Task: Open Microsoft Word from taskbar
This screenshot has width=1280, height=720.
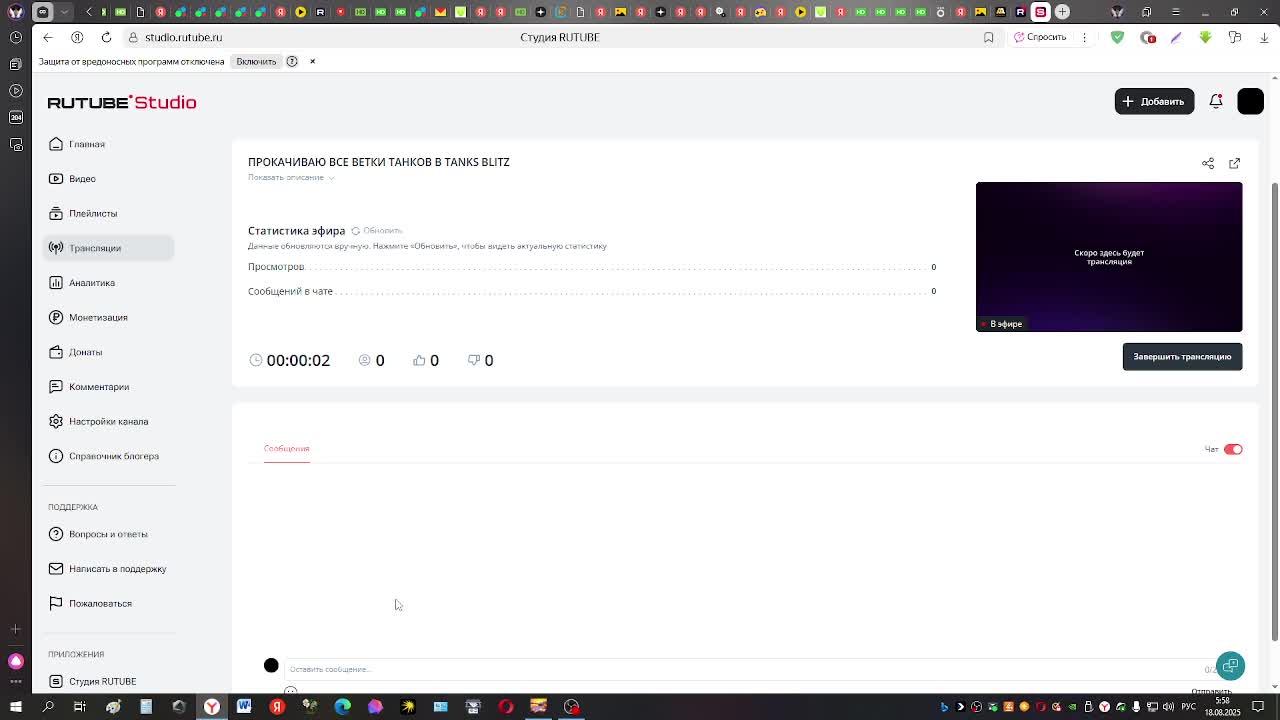Action: (x=244, y=707)
